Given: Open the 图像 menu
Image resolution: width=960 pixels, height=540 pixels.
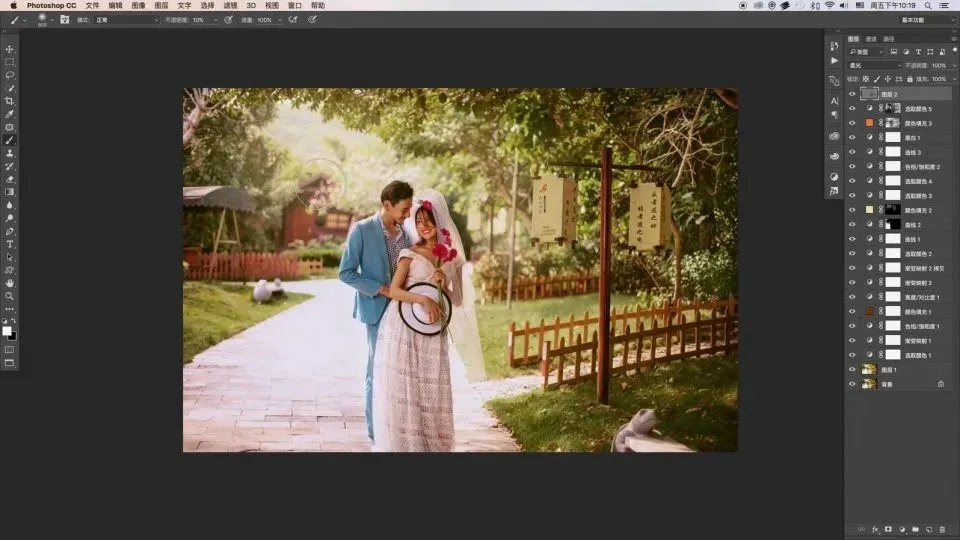Looking at the screenshot, I should tap(138, 5).
